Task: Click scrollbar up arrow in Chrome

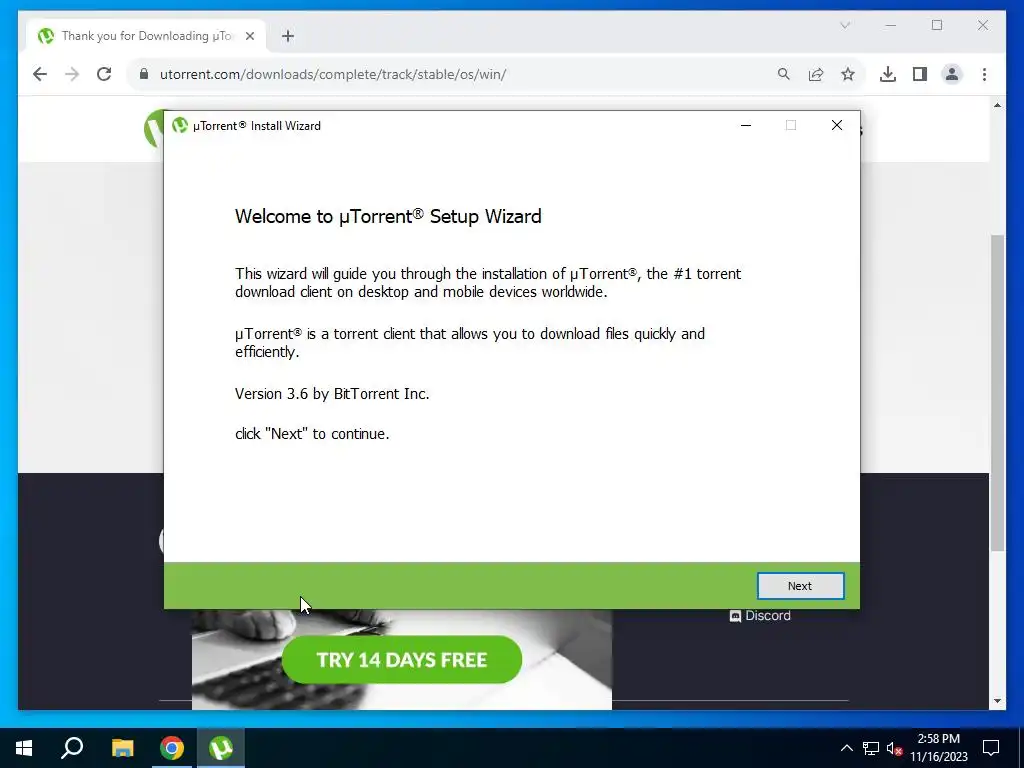Action: [997, 104]
